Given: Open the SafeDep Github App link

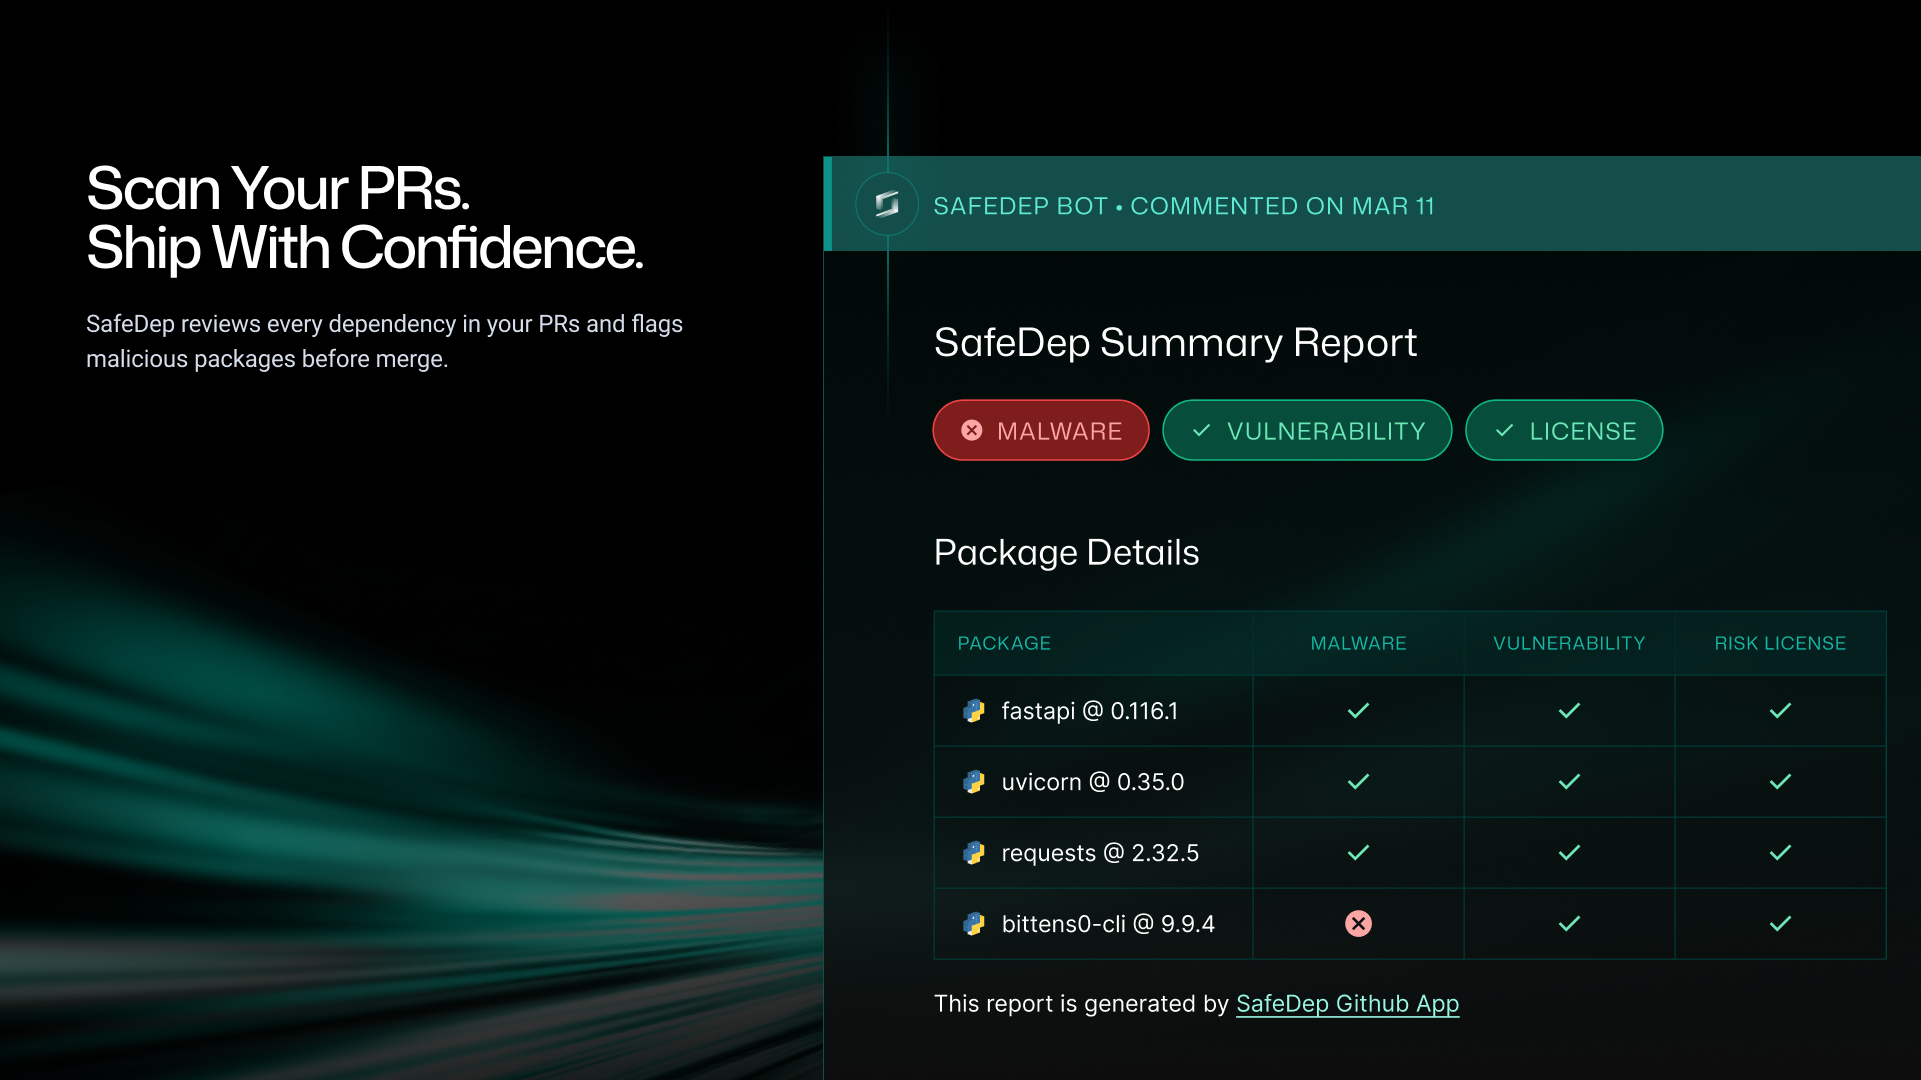Looking at the screenshot, I should pos(1347,1004).
